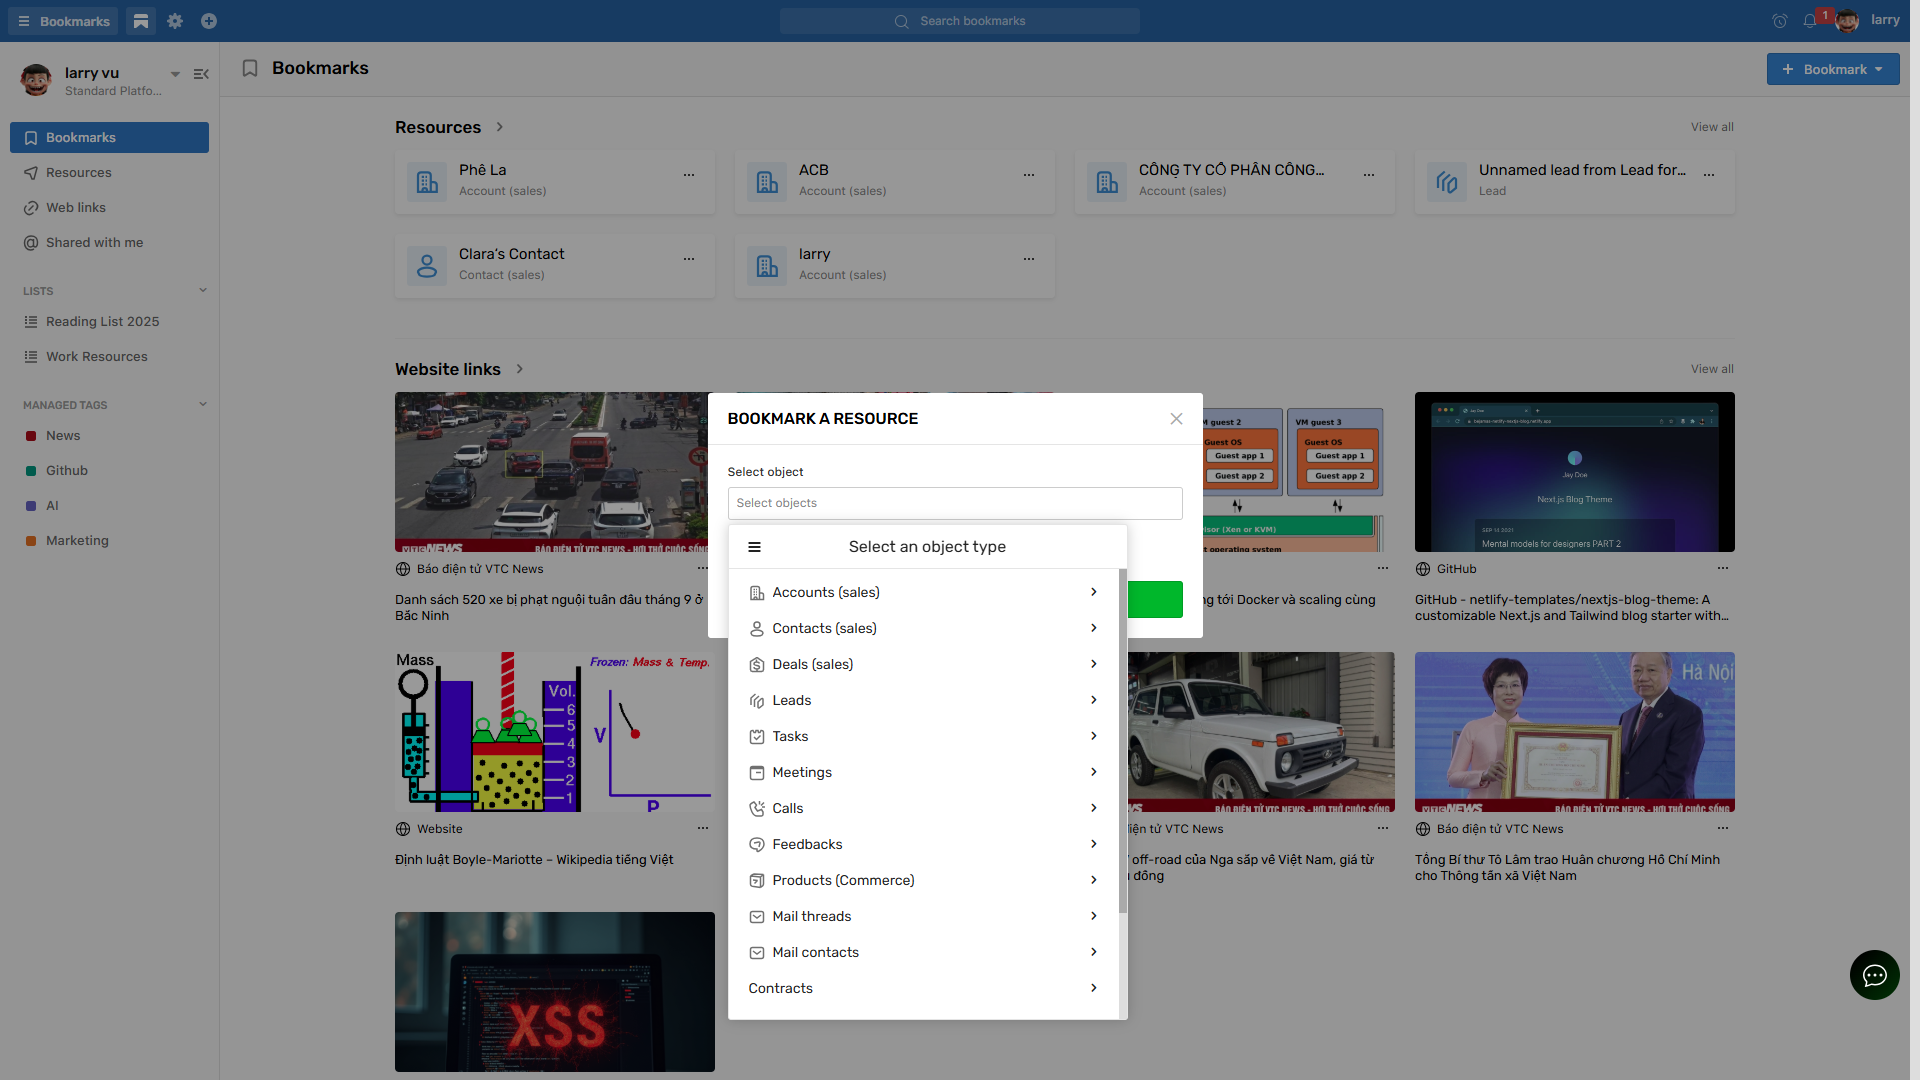Viewport: 1920px width, 1080px height.
Task: Open the Reading List 2025 list
Action: pyautogui.click(x=102, y=322)
